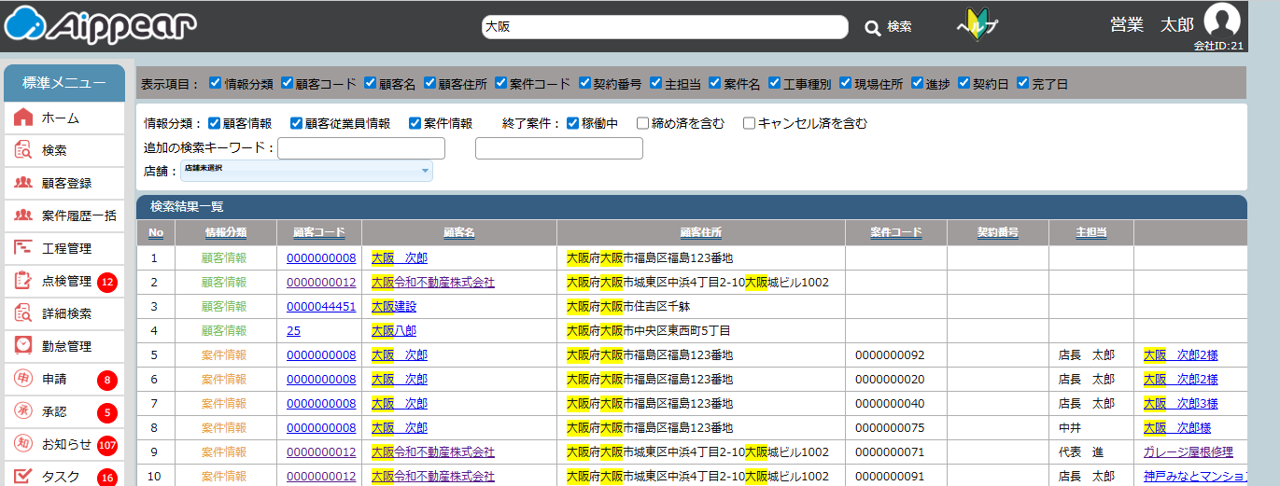The height and width of the screenshot is (486, 1280).
Task: Enable the 締め済を含む checkbox
Action: [x=643, y=124]
